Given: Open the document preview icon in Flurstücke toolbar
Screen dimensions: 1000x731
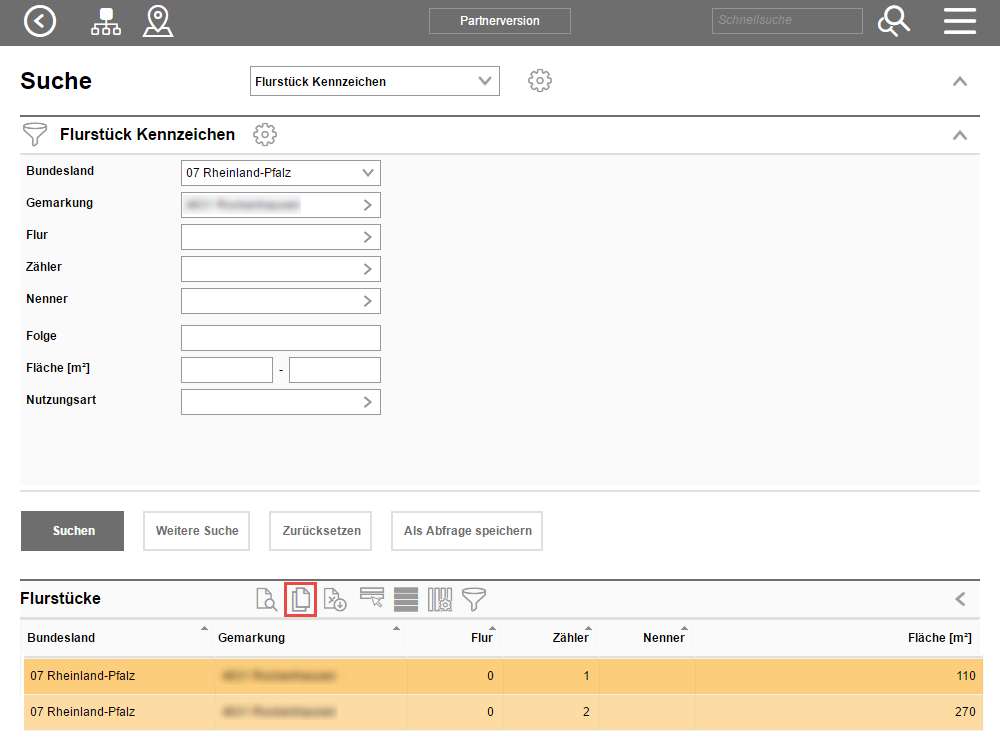Looking at the screenshot, I should (x=267, y=599).
